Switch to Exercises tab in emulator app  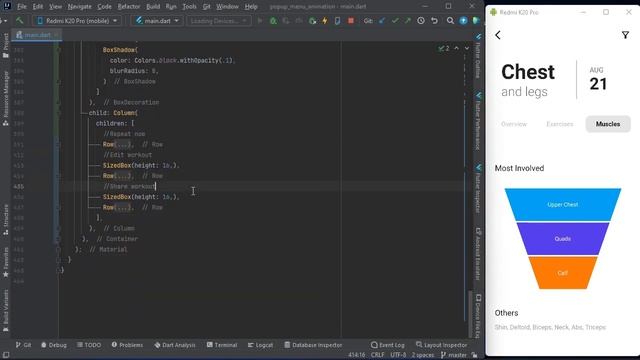pos(560,124)
